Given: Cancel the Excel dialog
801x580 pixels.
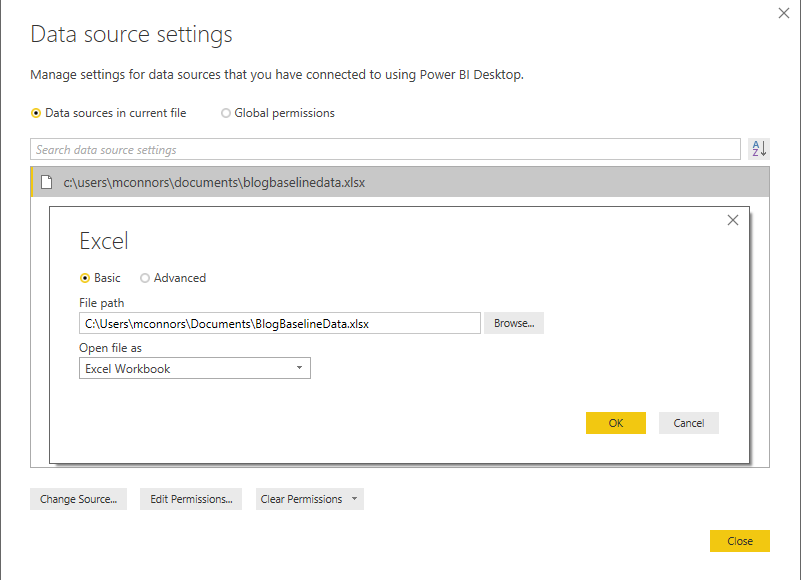Looking at the screenshot, I should 688,422.
